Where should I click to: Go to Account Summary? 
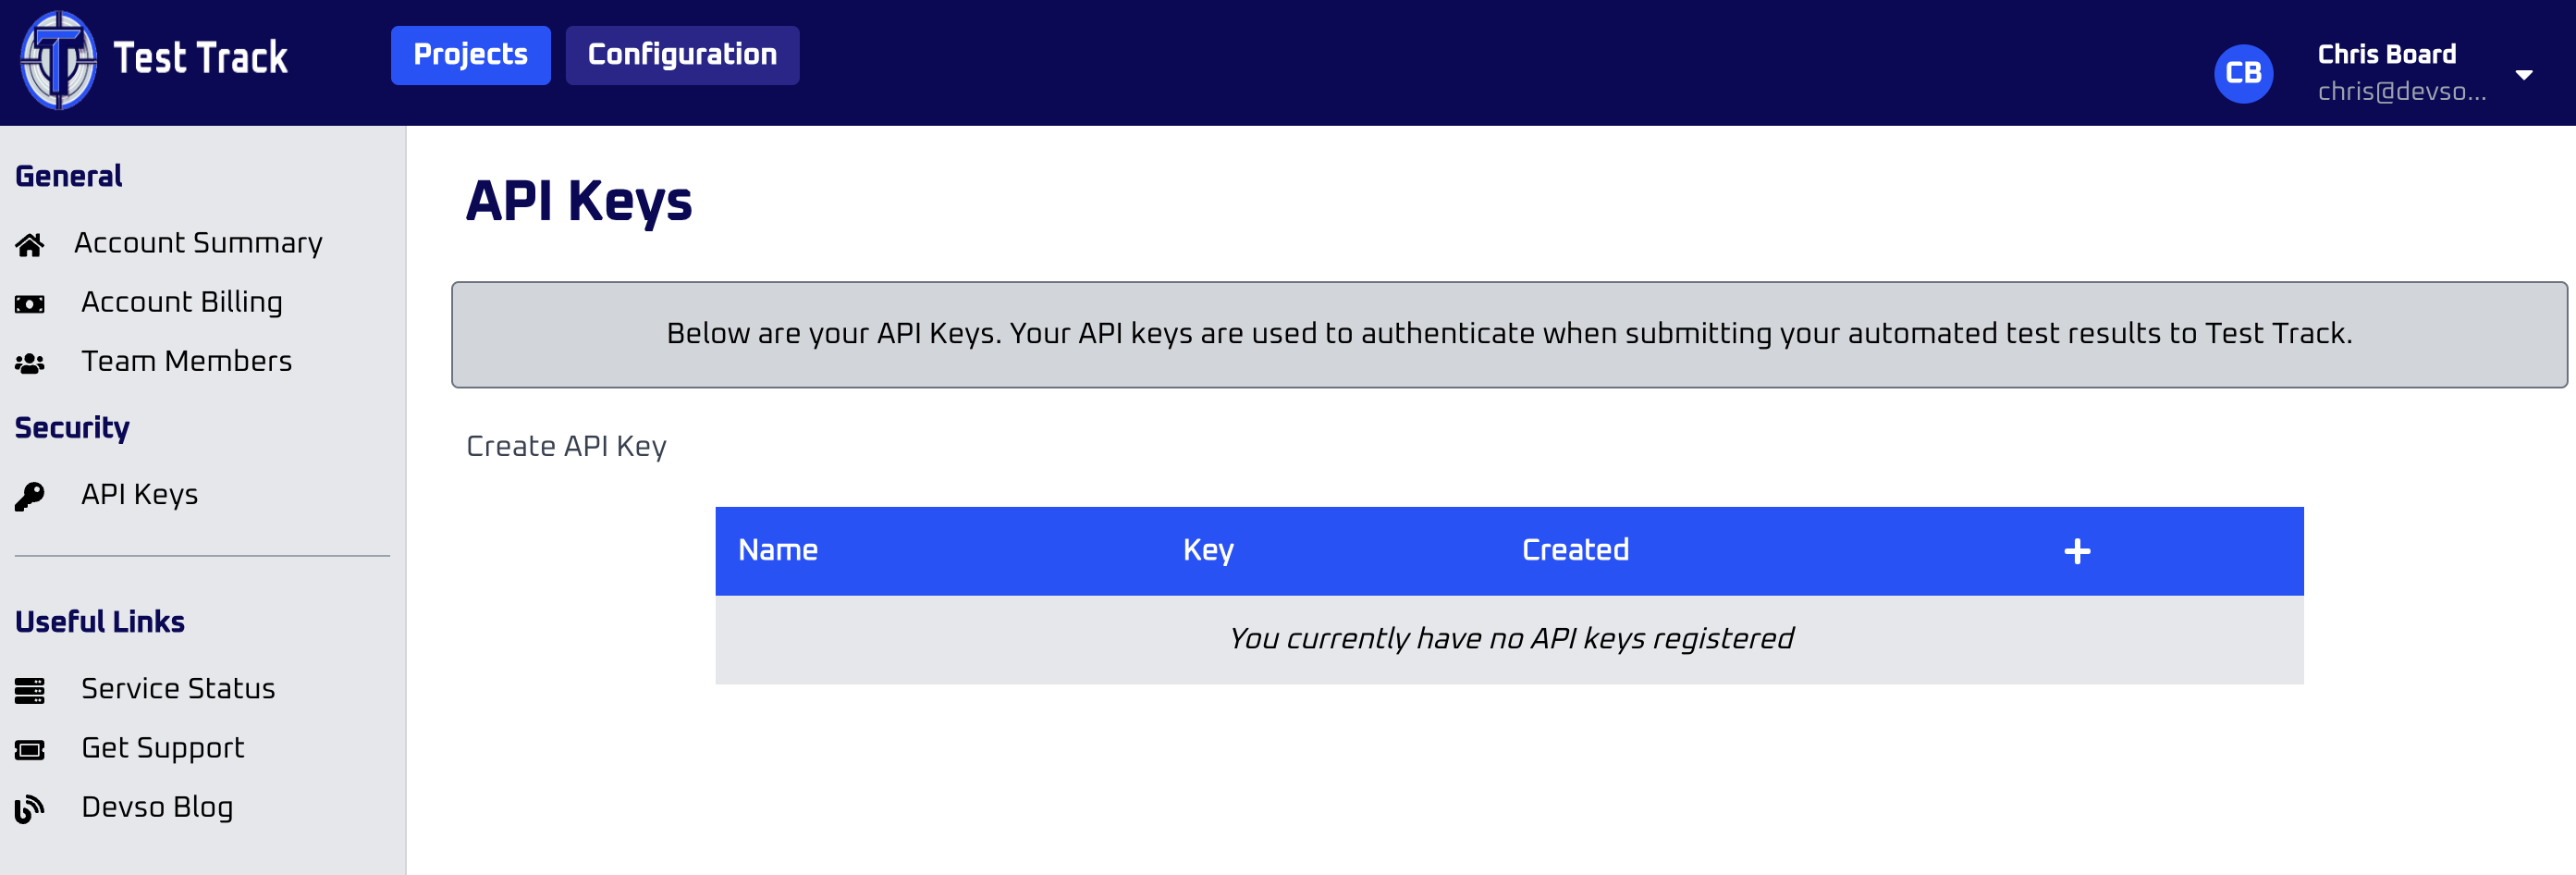point(198,243)
